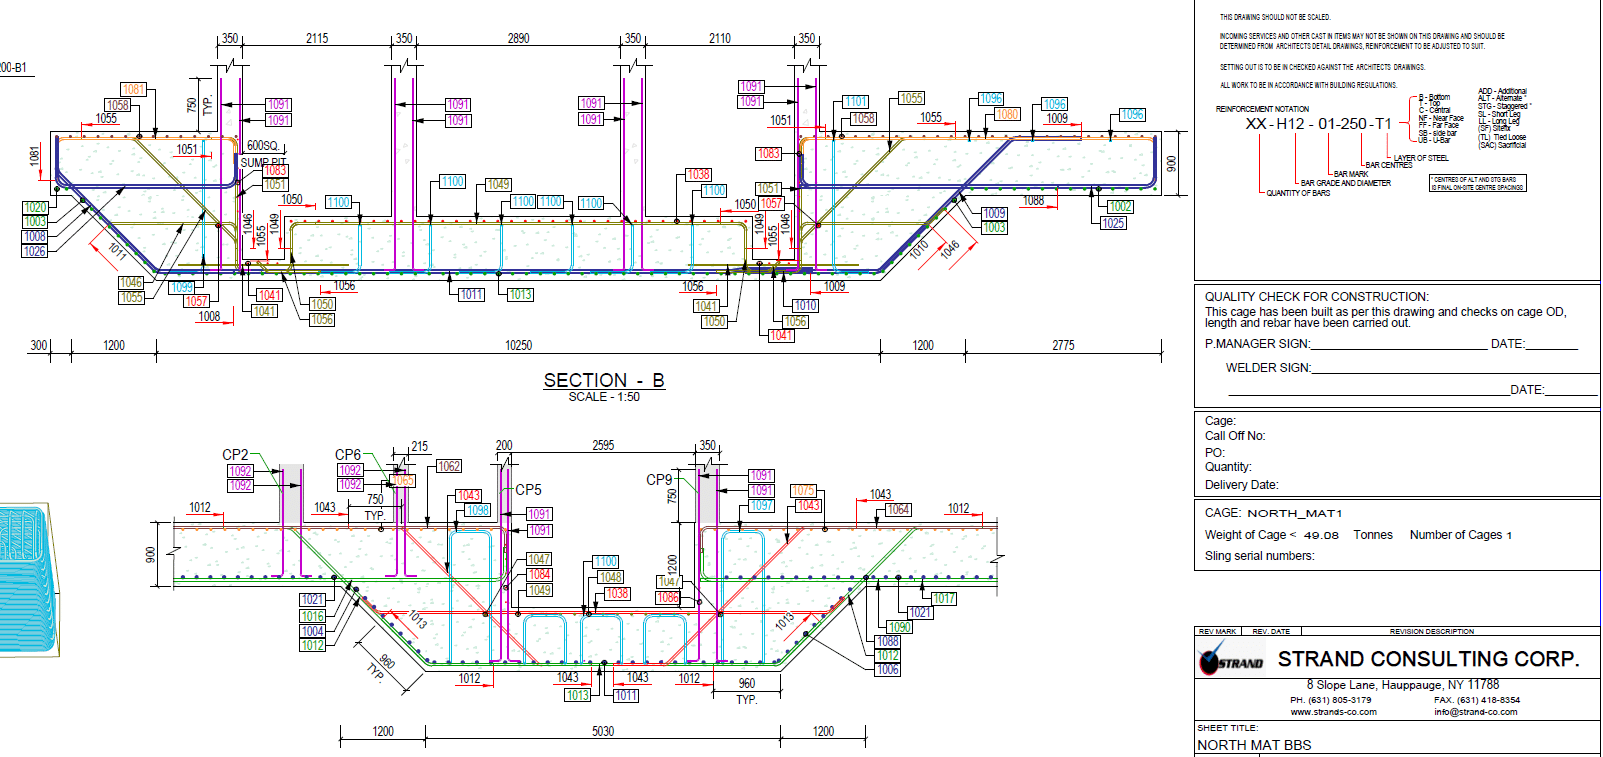Click the CP9 column label
The image size is (1603, 757).
click(x=659, y=480)
